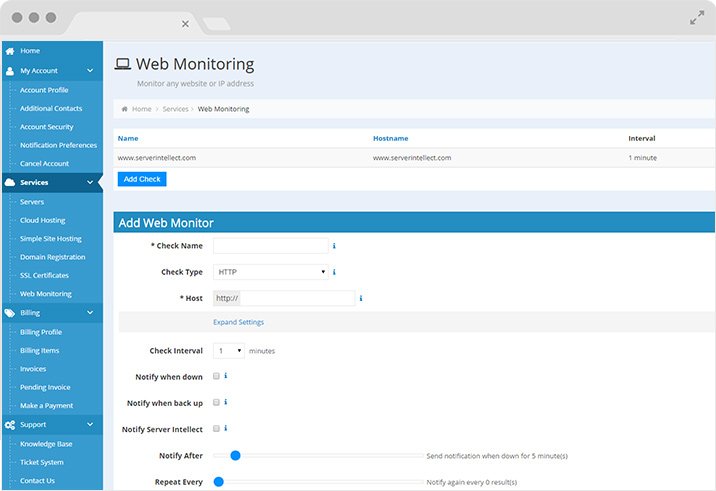Click the Notify After slider handle
This screenshot has width=716, height=491.
235,455
